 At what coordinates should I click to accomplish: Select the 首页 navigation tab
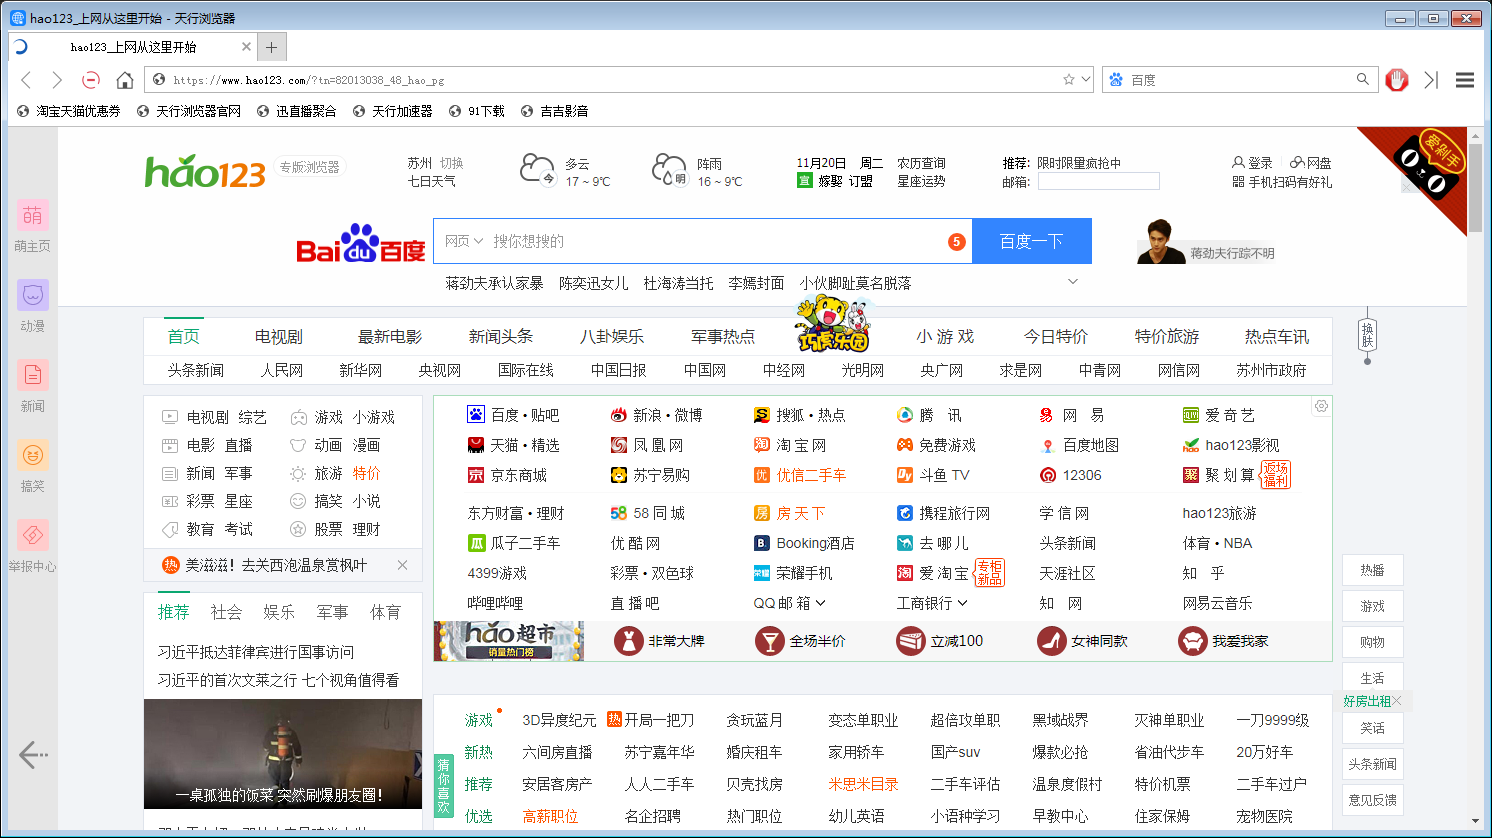coord(184,336)
